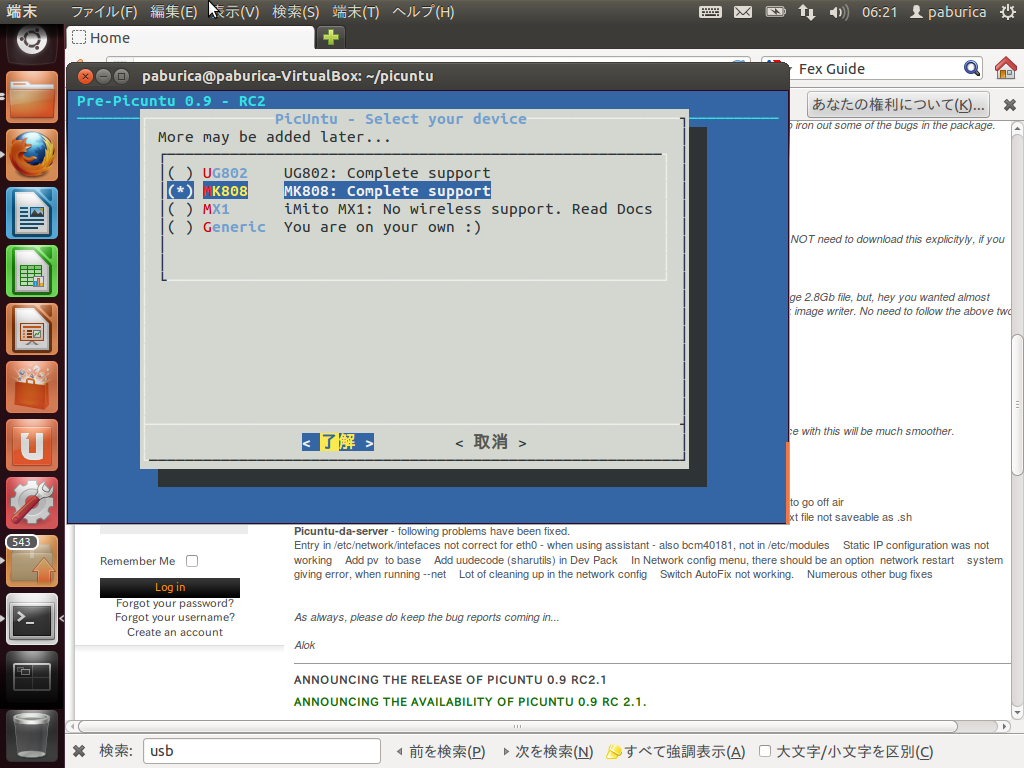Viewport: 1024px width, 768px height.
Task: Add a new browser tab with plus
Action: pyautogui.click(x=330, y=37)
